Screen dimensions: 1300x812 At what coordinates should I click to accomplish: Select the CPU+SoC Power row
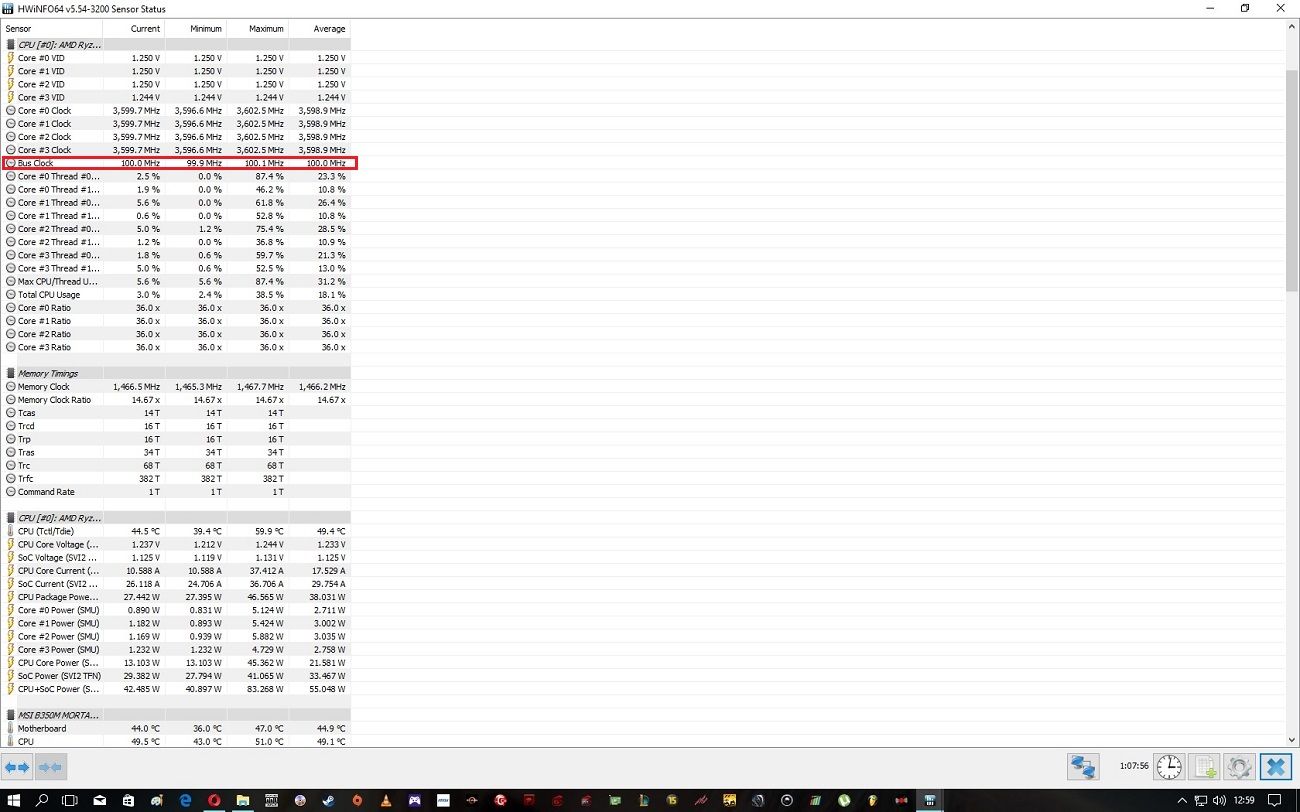pos(175,689)
